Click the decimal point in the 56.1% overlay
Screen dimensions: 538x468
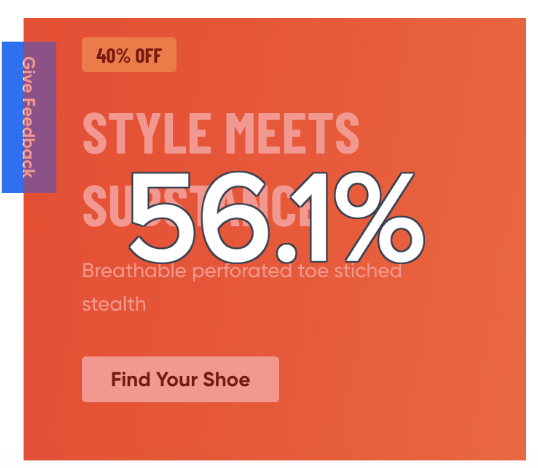286,253
